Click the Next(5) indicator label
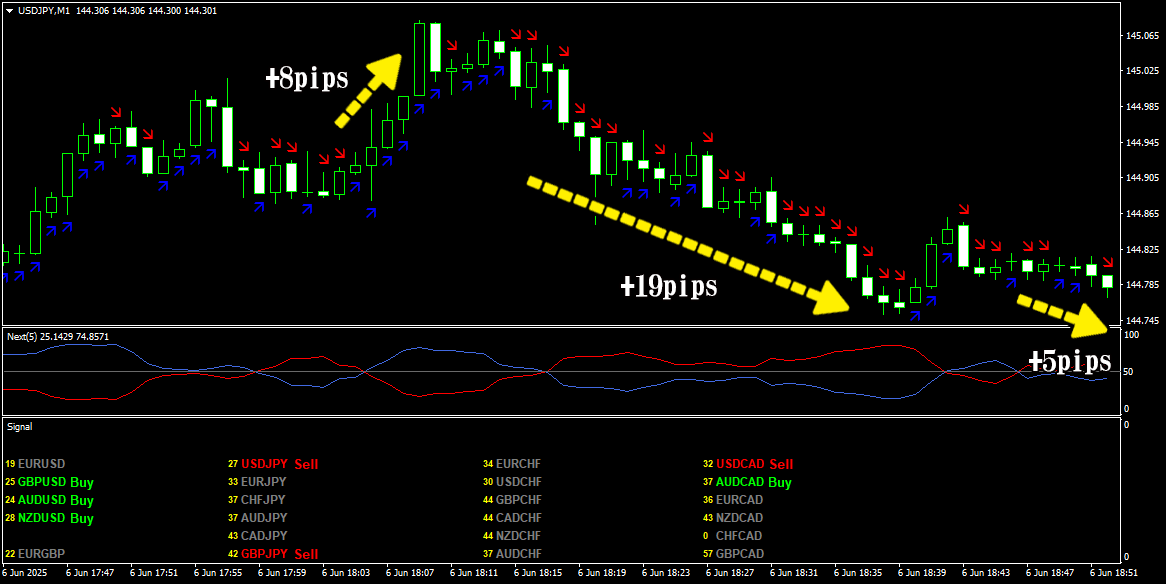 coord(21,336)
